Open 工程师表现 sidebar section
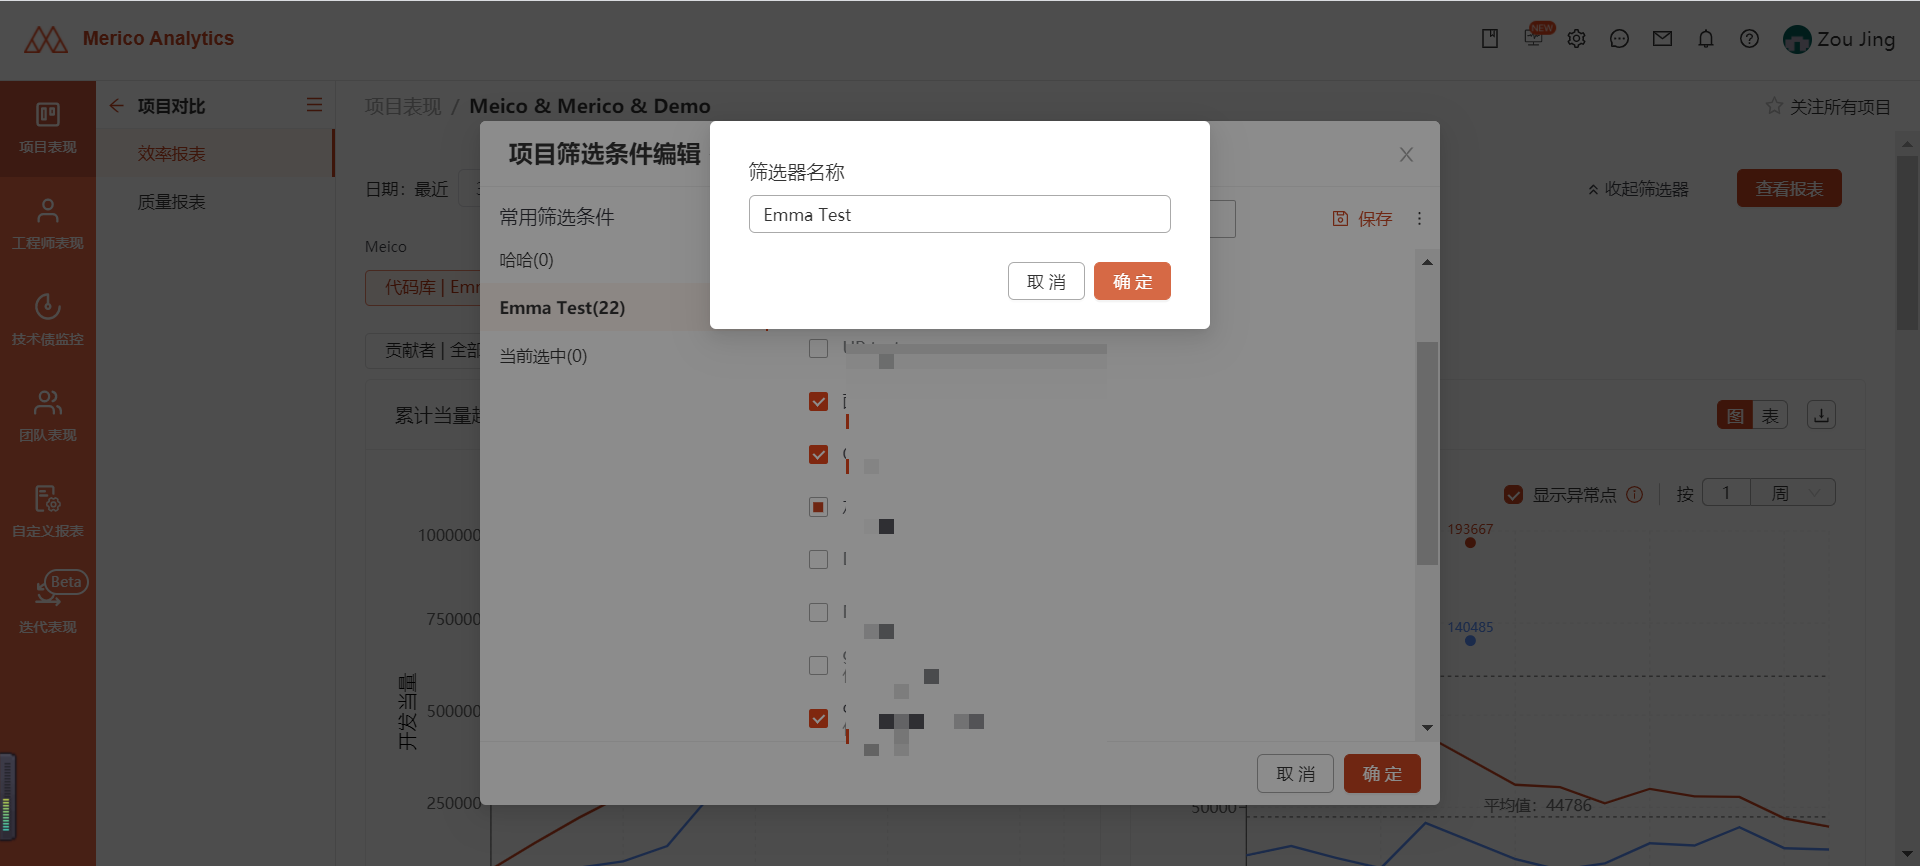The width and height of the screenshot is (1920, 866). tap(48, 225)
